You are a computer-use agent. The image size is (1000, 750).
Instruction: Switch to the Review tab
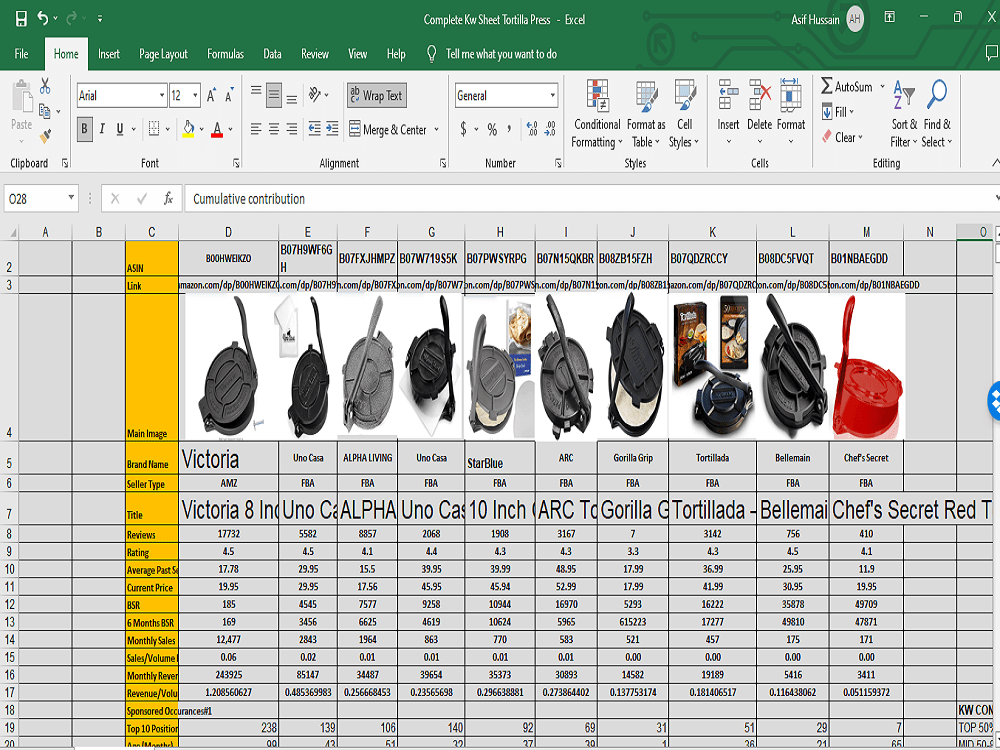point(315,54)
